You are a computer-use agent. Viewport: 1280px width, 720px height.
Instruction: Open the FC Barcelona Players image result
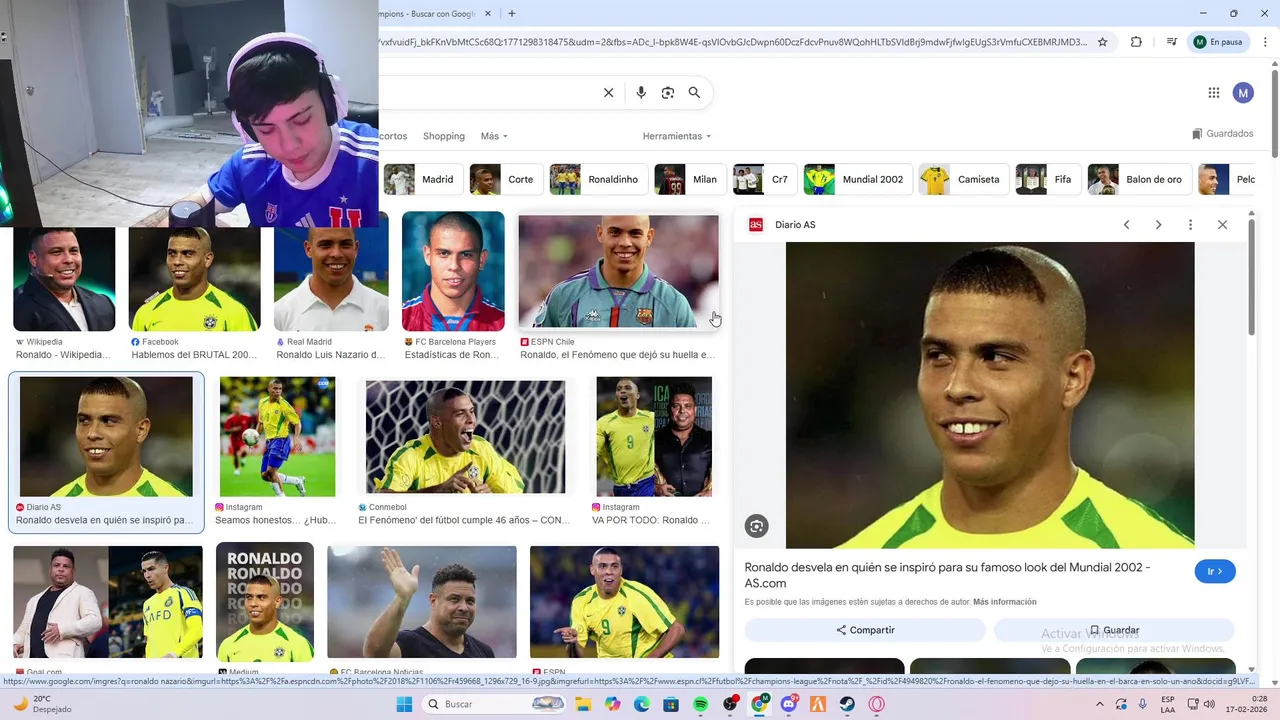click(453, 271)
